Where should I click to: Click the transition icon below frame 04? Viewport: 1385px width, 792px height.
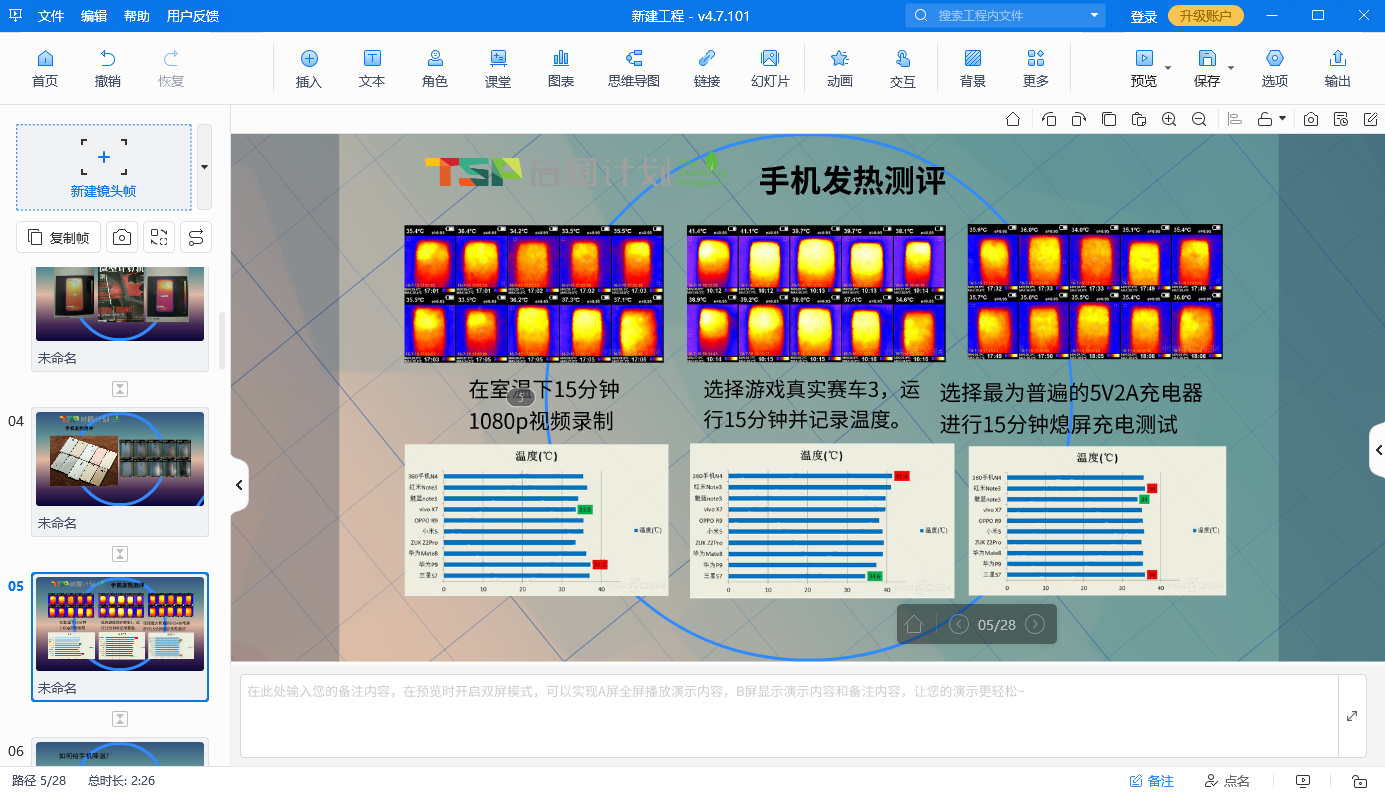click(120, 554)
